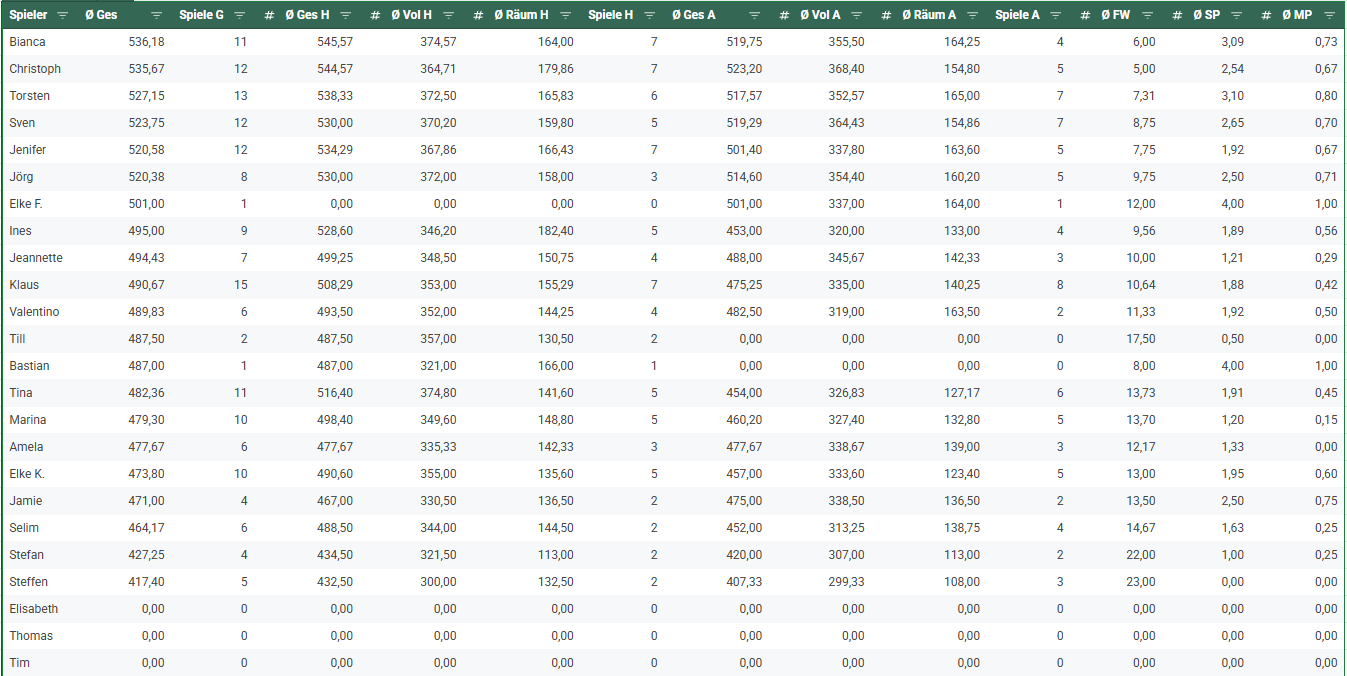Click the # icon before Ø SP
This screenshot has width=1347, height=676.
point(1177,16)
